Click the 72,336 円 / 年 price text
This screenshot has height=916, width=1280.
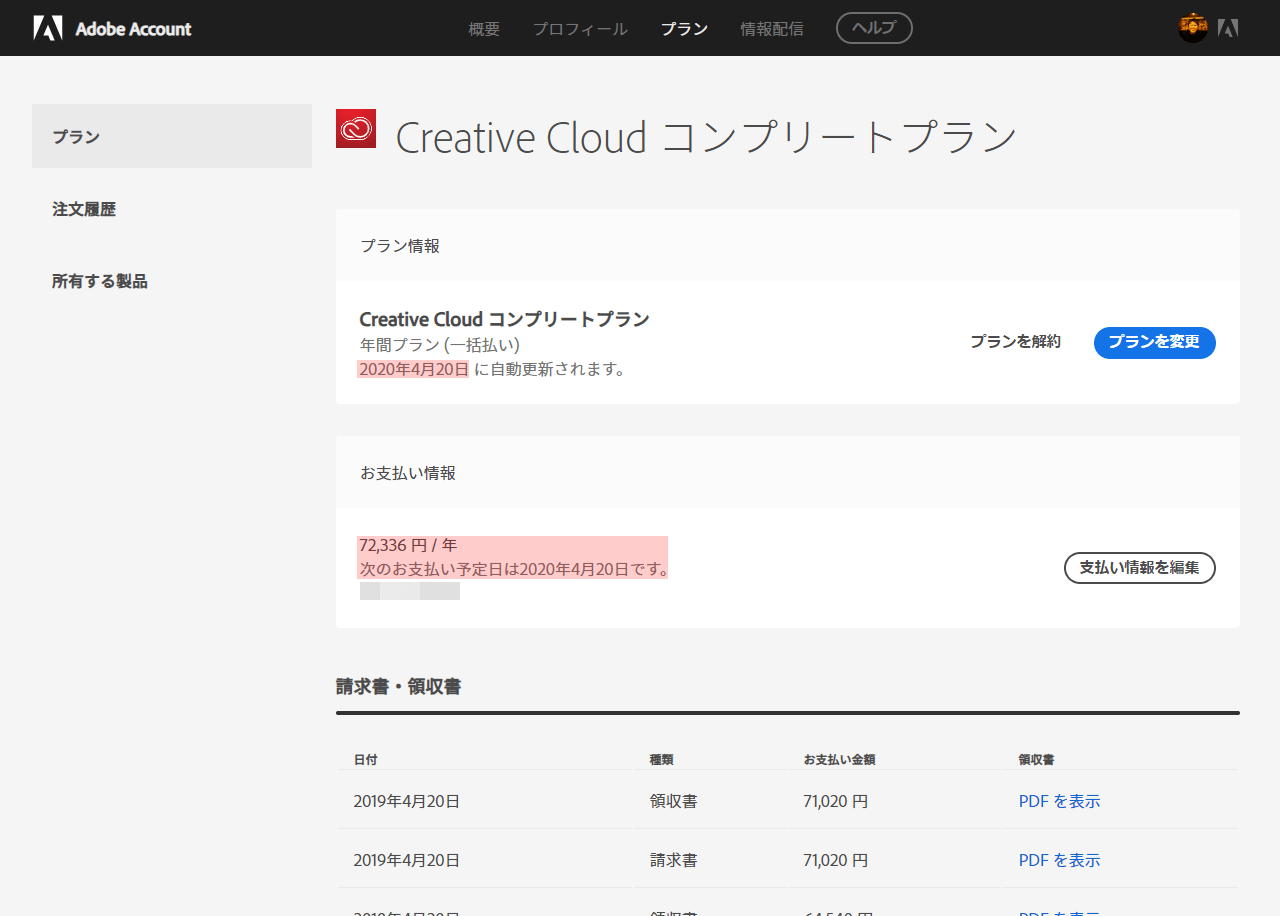coord(408,545)
